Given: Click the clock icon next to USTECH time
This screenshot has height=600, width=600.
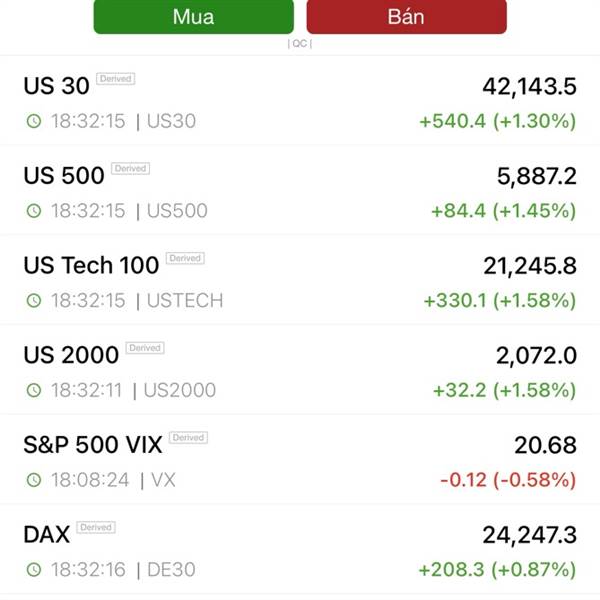Looking at the screenshot, I should [x=34, y=300].
